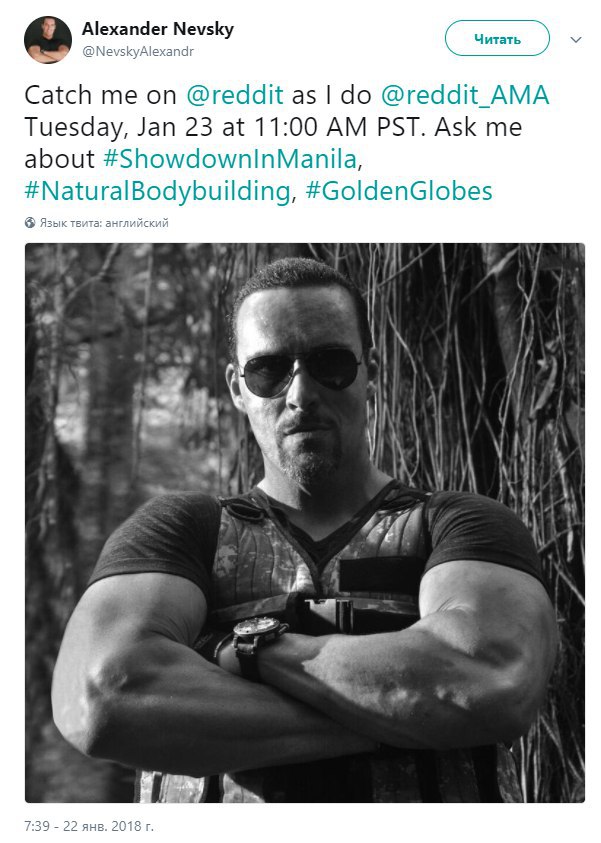Viewport: 601px width, 843px height.
Task: Click the Язык твита: английский label
Action: (104, 223)
